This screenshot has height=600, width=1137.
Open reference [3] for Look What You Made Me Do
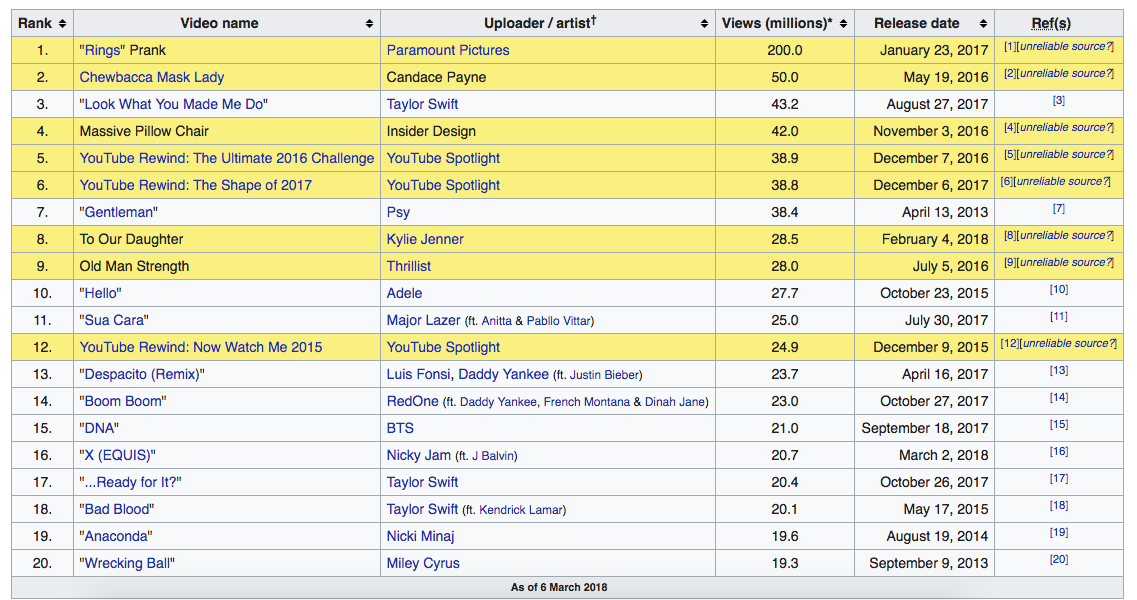point(1059,100)
